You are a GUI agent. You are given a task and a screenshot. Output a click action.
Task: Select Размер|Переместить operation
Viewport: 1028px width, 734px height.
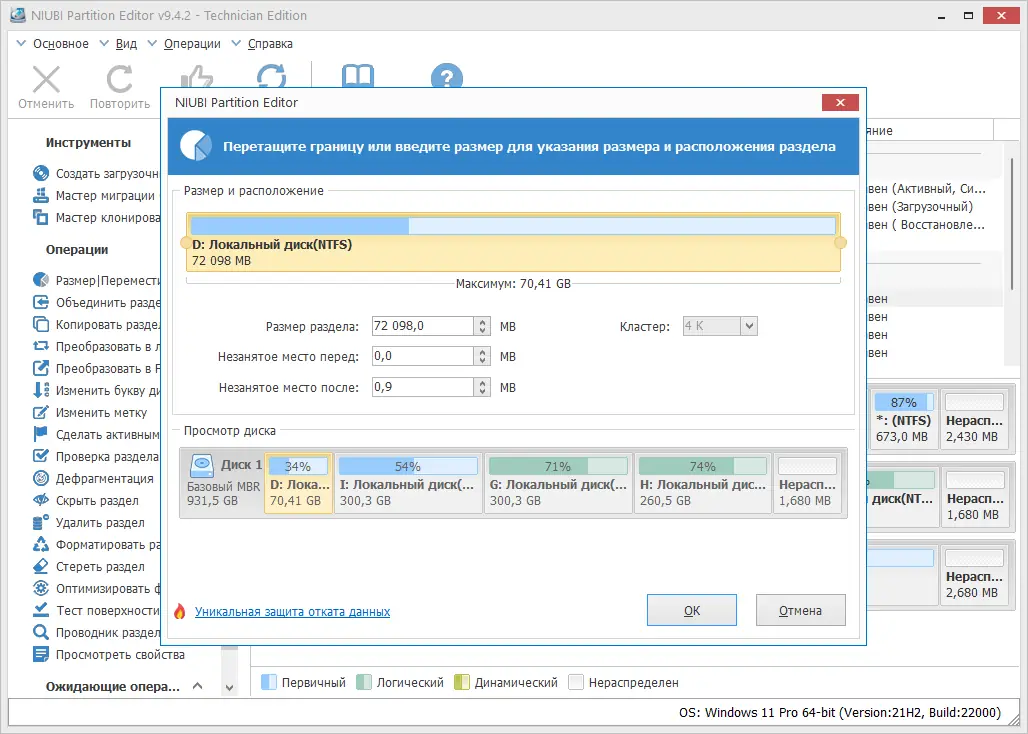96,280
